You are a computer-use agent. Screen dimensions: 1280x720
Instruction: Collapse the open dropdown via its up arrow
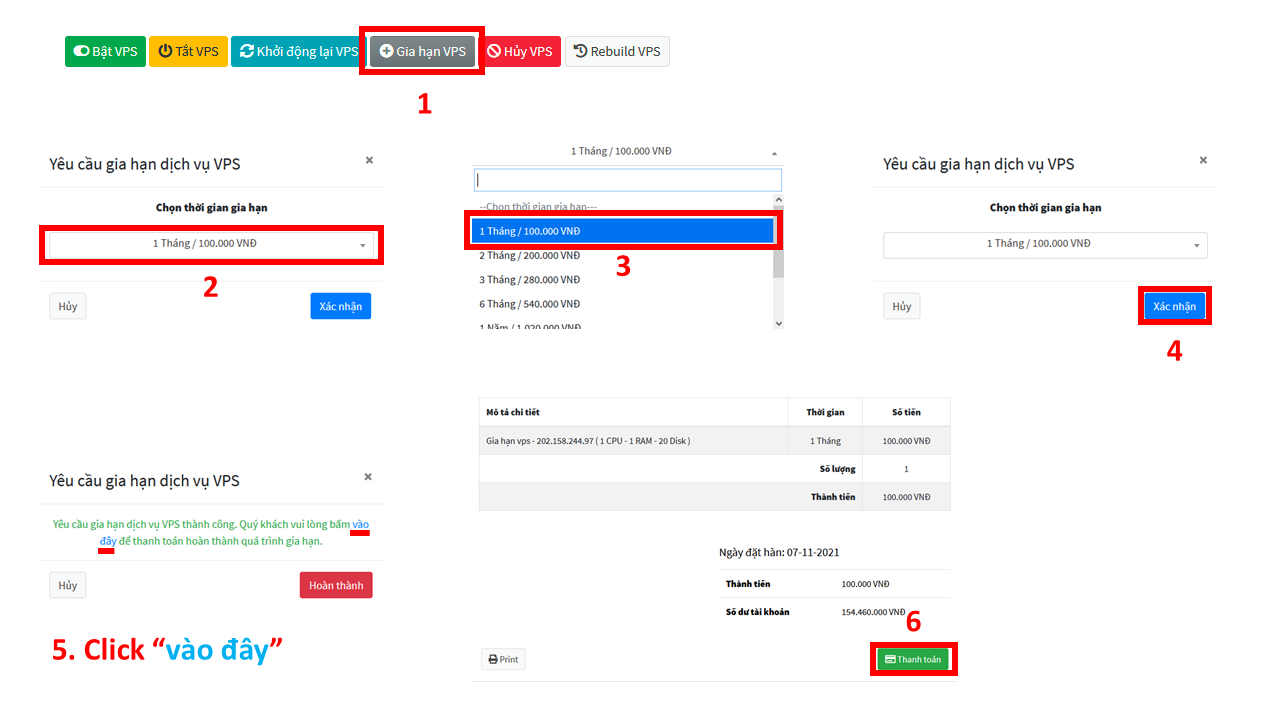(774, 153)
